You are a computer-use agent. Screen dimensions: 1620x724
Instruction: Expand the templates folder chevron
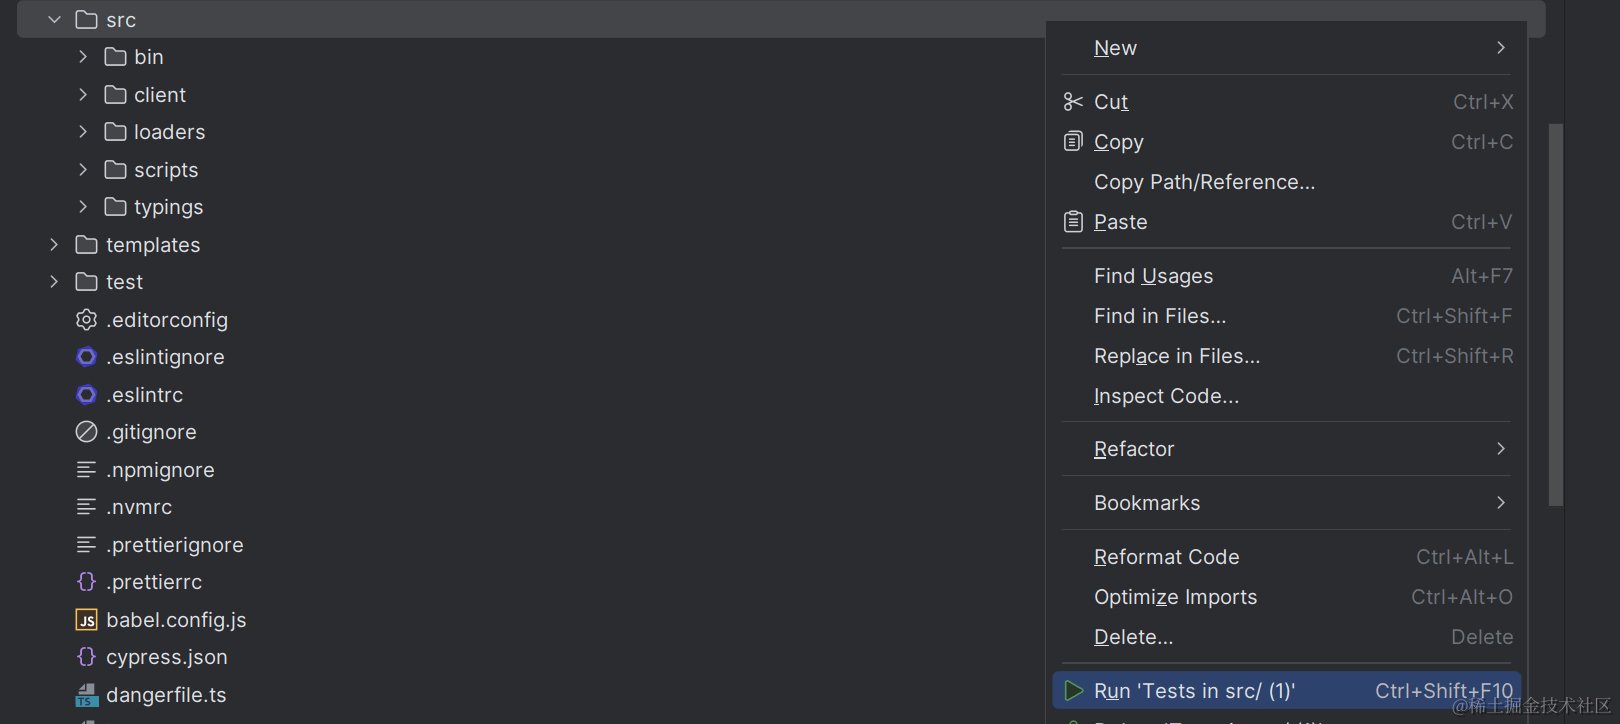point(55,245)
